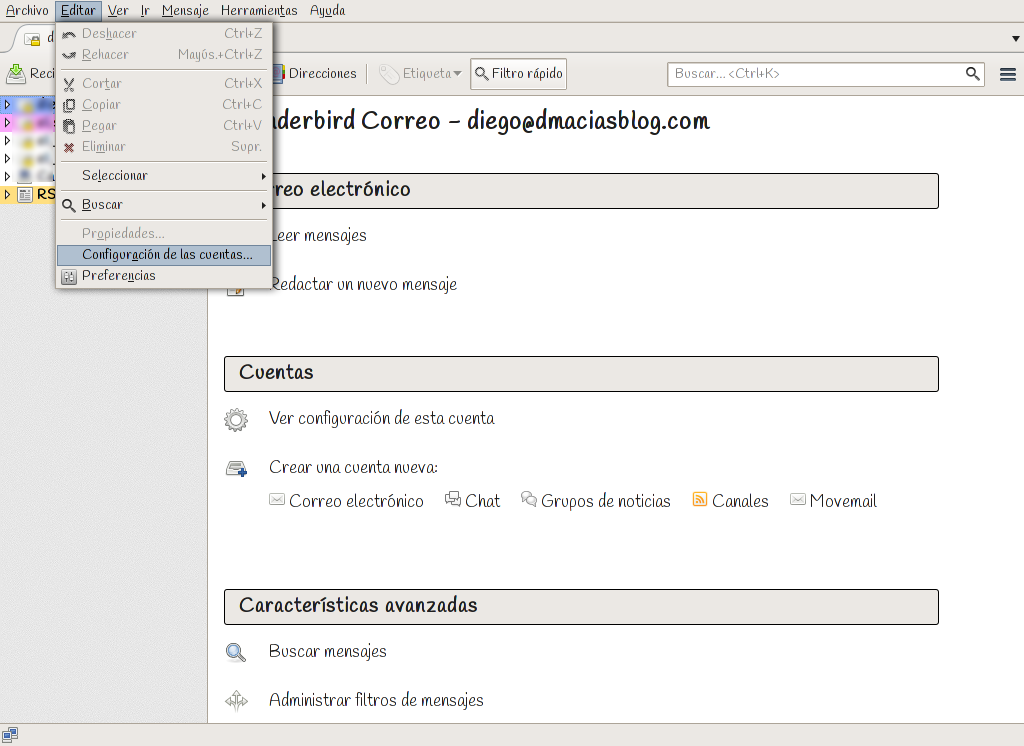Create new Correo electrónico account
1024x746 pixels.
(356, 501)
